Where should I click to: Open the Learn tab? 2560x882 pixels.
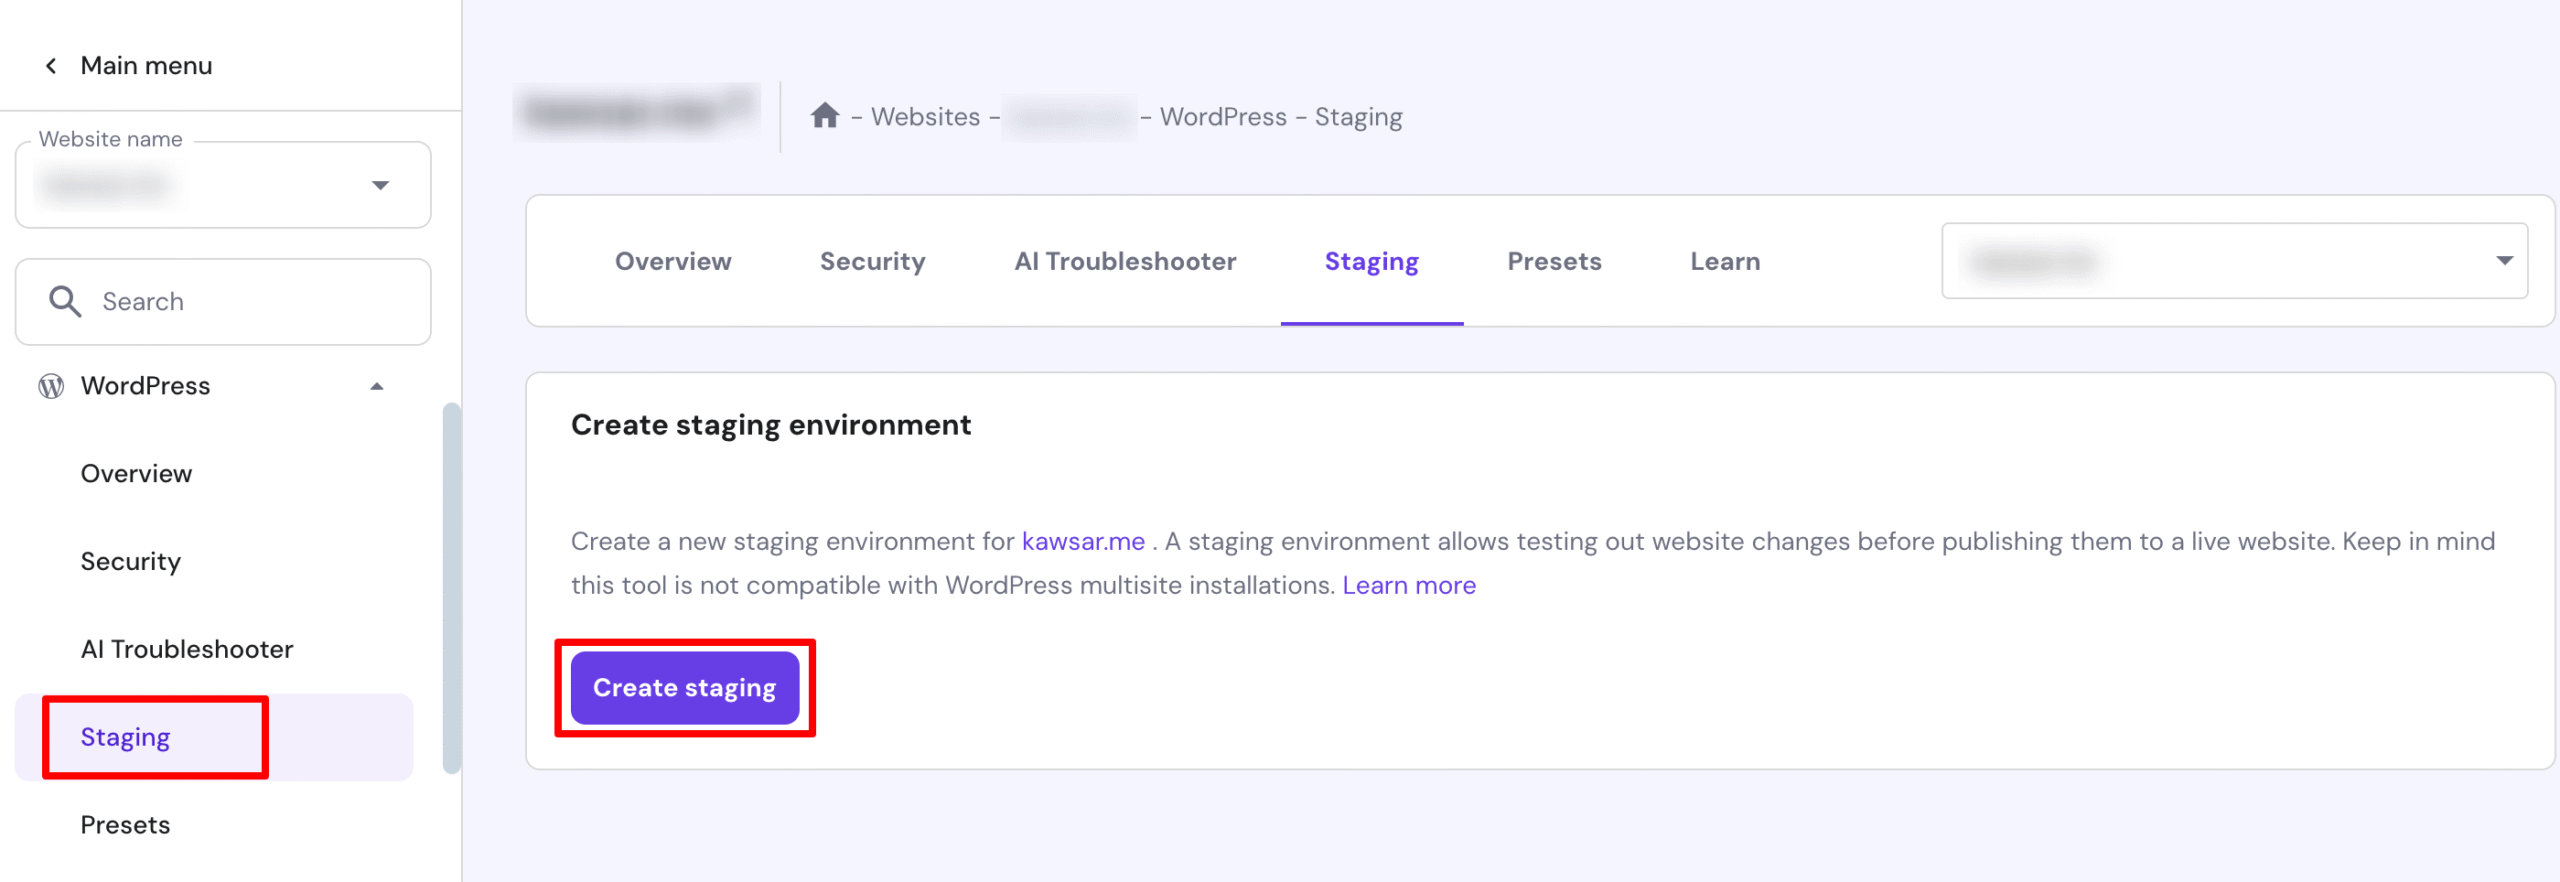tap(1725, 261)
